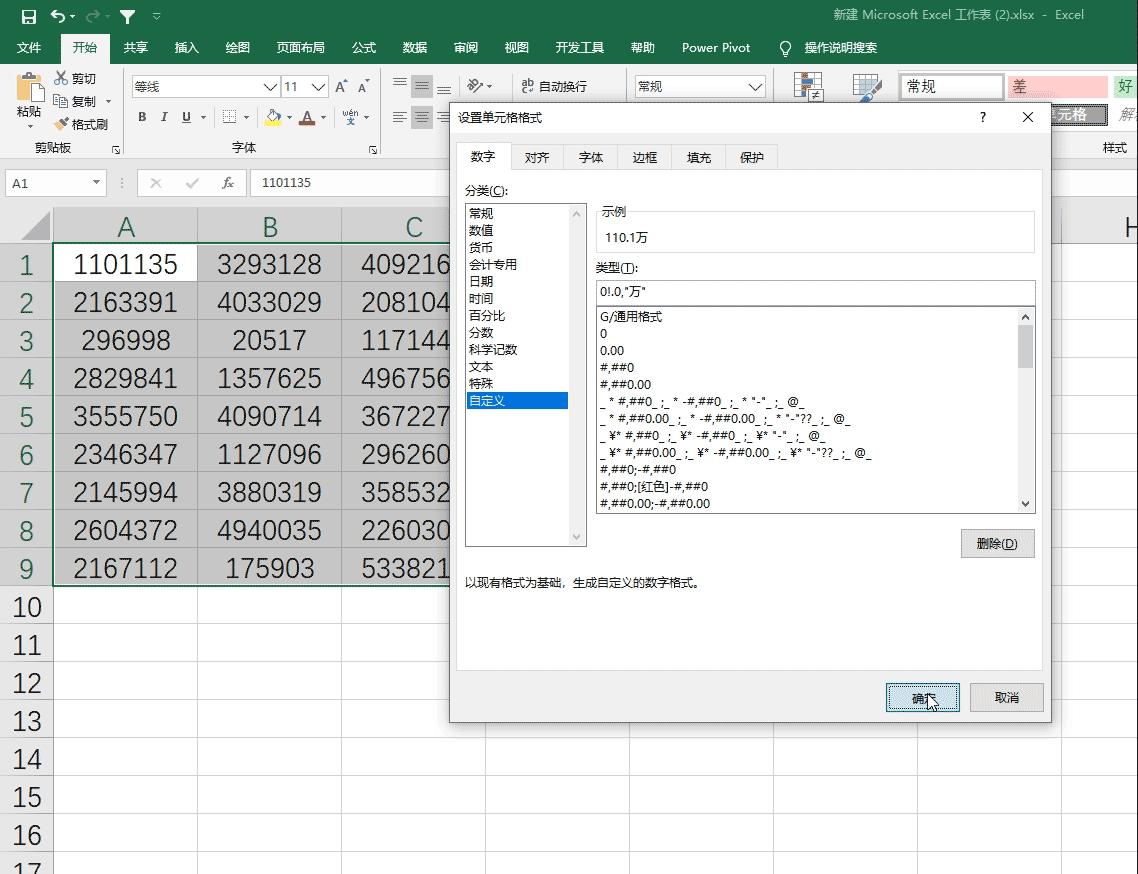Click the Insert Function fx icon

click(x=228, y=183)
